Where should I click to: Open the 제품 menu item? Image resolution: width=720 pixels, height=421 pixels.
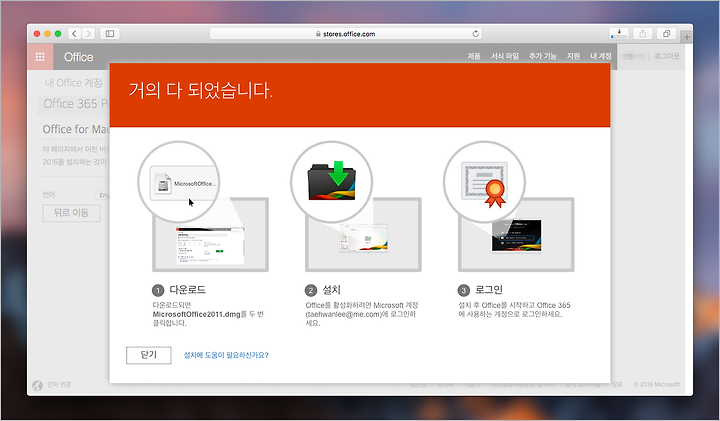click(x=474, y=56)
